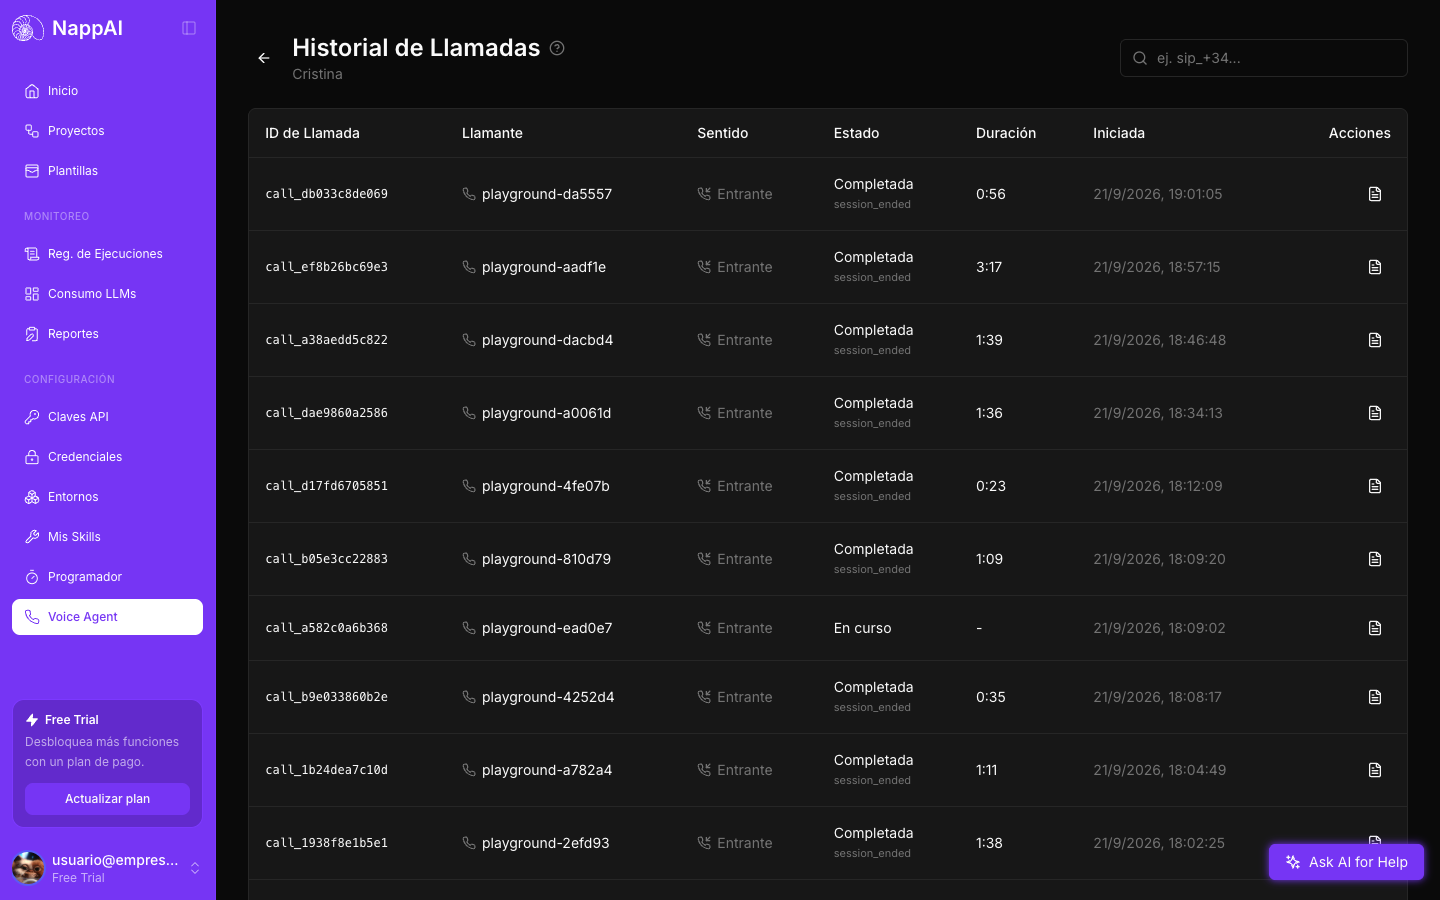Click the Actualizar plan button
Viewport: 1440px width, 900px height.
click(x=107, y=799)
